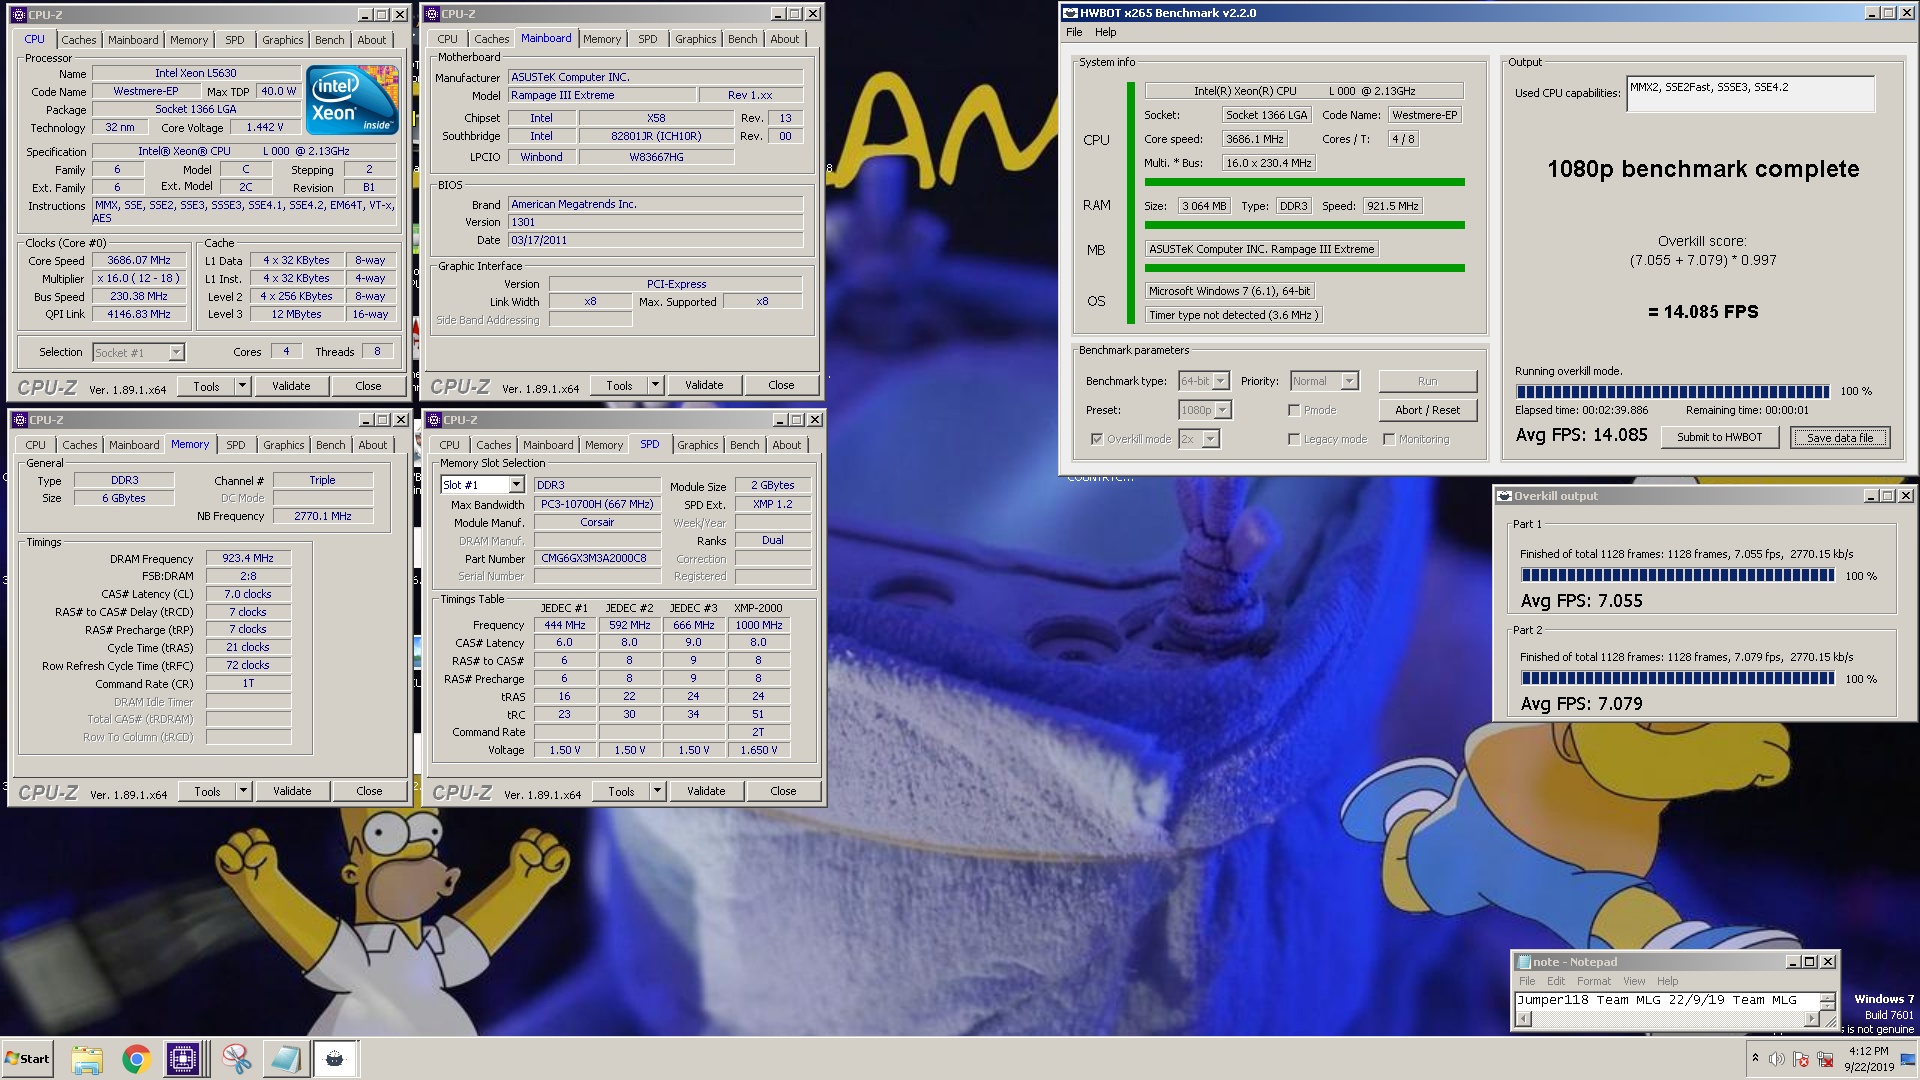Open the Help menu in HWBOT x265
The width and height of the screenshot is (1920, 1080).
tap(1105, 32)
